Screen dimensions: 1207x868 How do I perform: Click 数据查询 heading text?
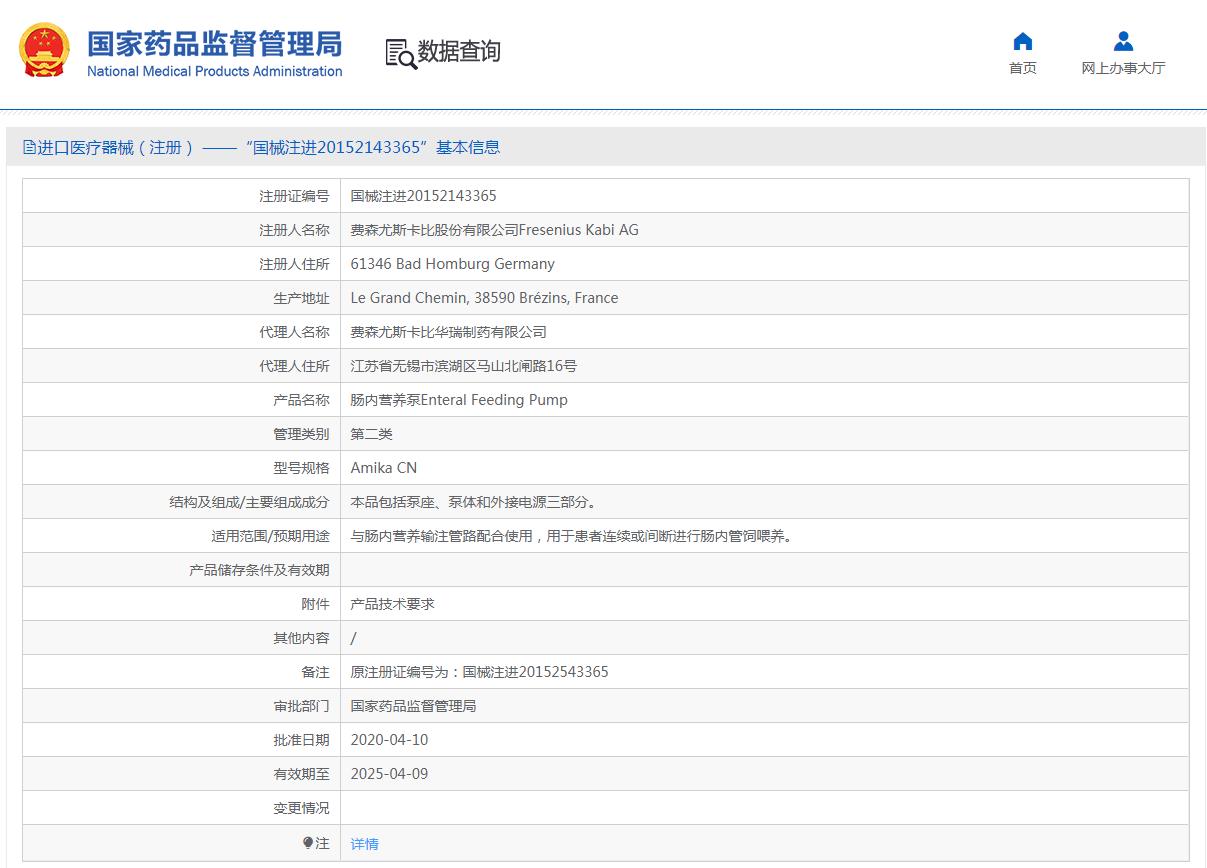(459, 52)
